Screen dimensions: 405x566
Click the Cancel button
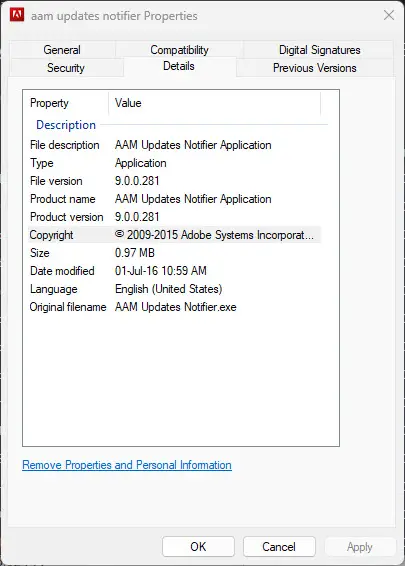click(x=279, y=547)
